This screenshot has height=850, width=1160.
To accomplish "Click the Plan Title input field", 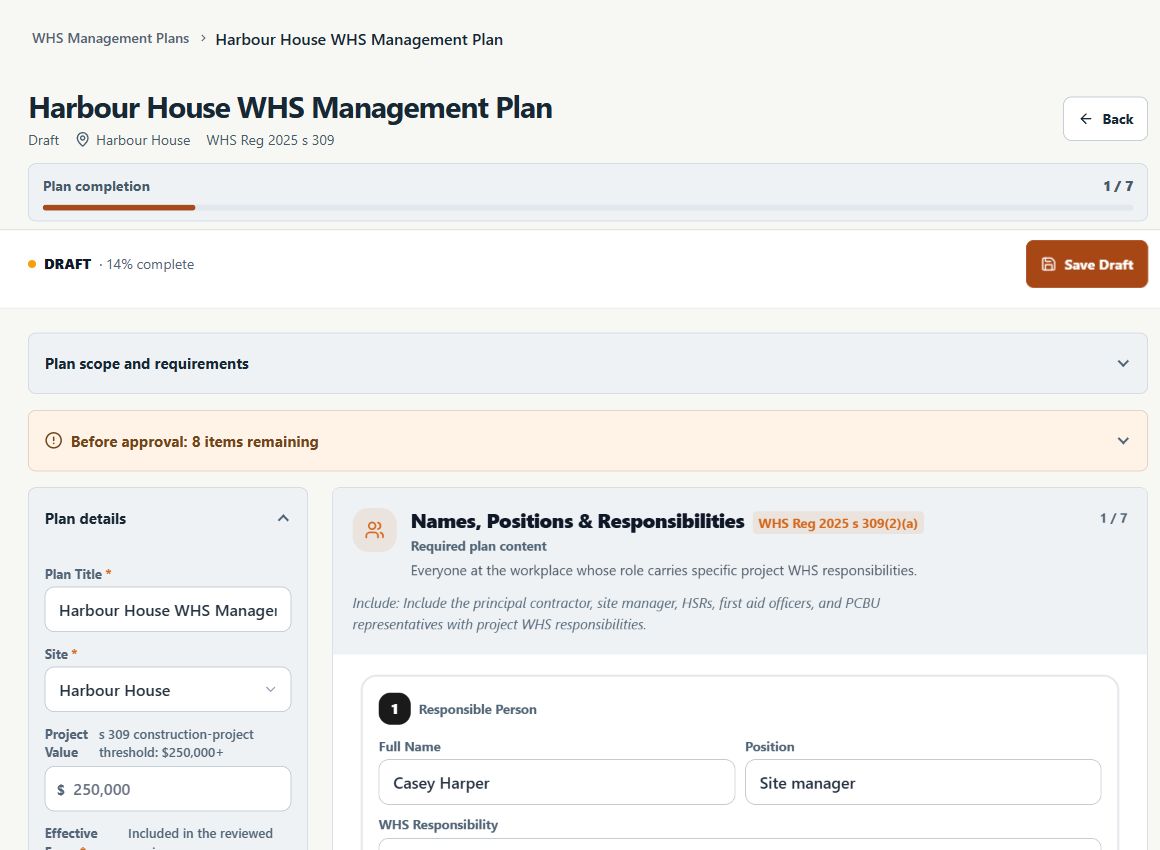I will 168,610.
